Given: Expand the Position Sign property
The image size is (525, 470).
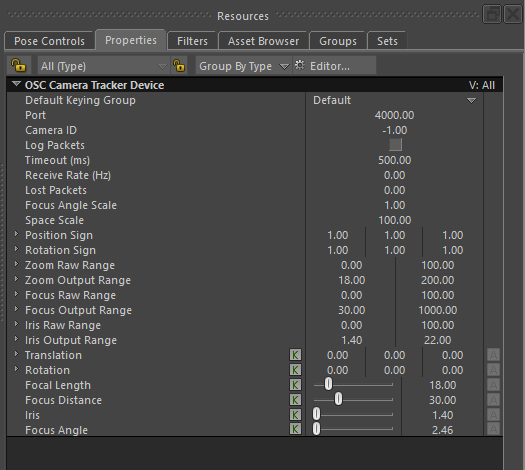Looking at the screenshot, I should pyautogui.click(x=16, y=234).
